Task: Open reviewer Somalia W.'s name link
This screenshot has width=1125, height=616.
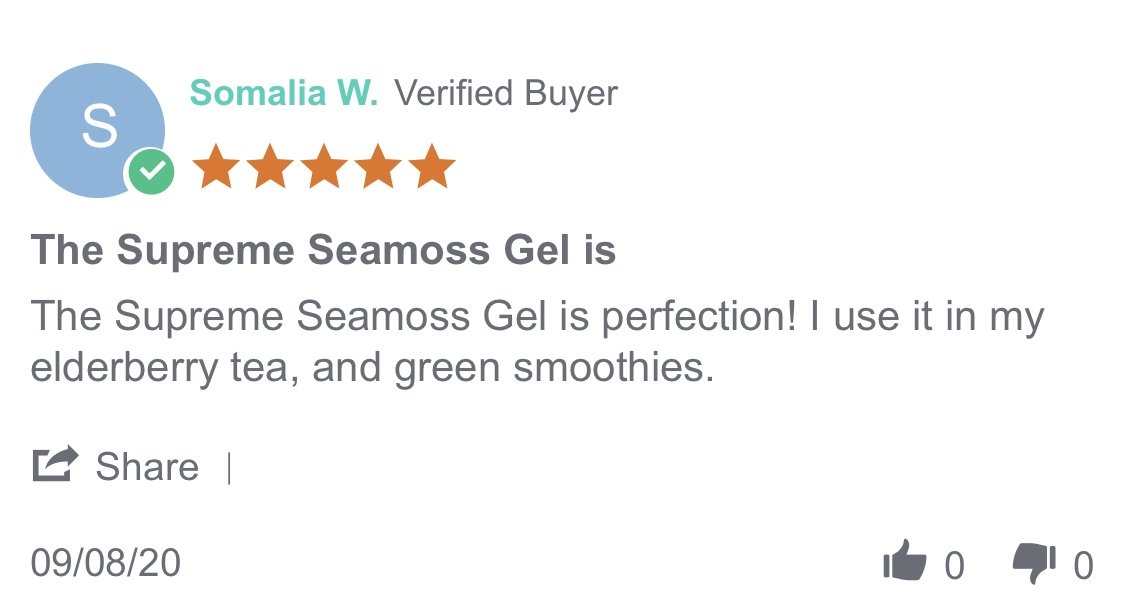Action: click(284, 93)
